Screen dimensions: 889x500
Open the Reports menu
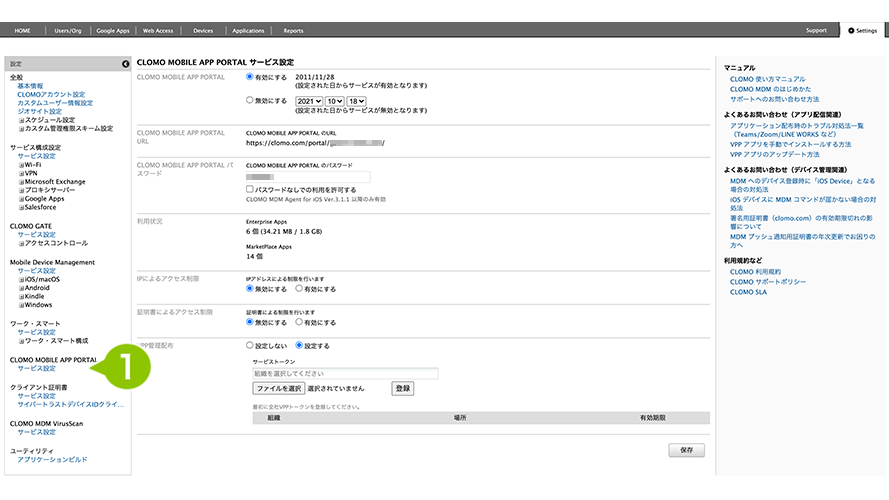click(x=293, y=31)
